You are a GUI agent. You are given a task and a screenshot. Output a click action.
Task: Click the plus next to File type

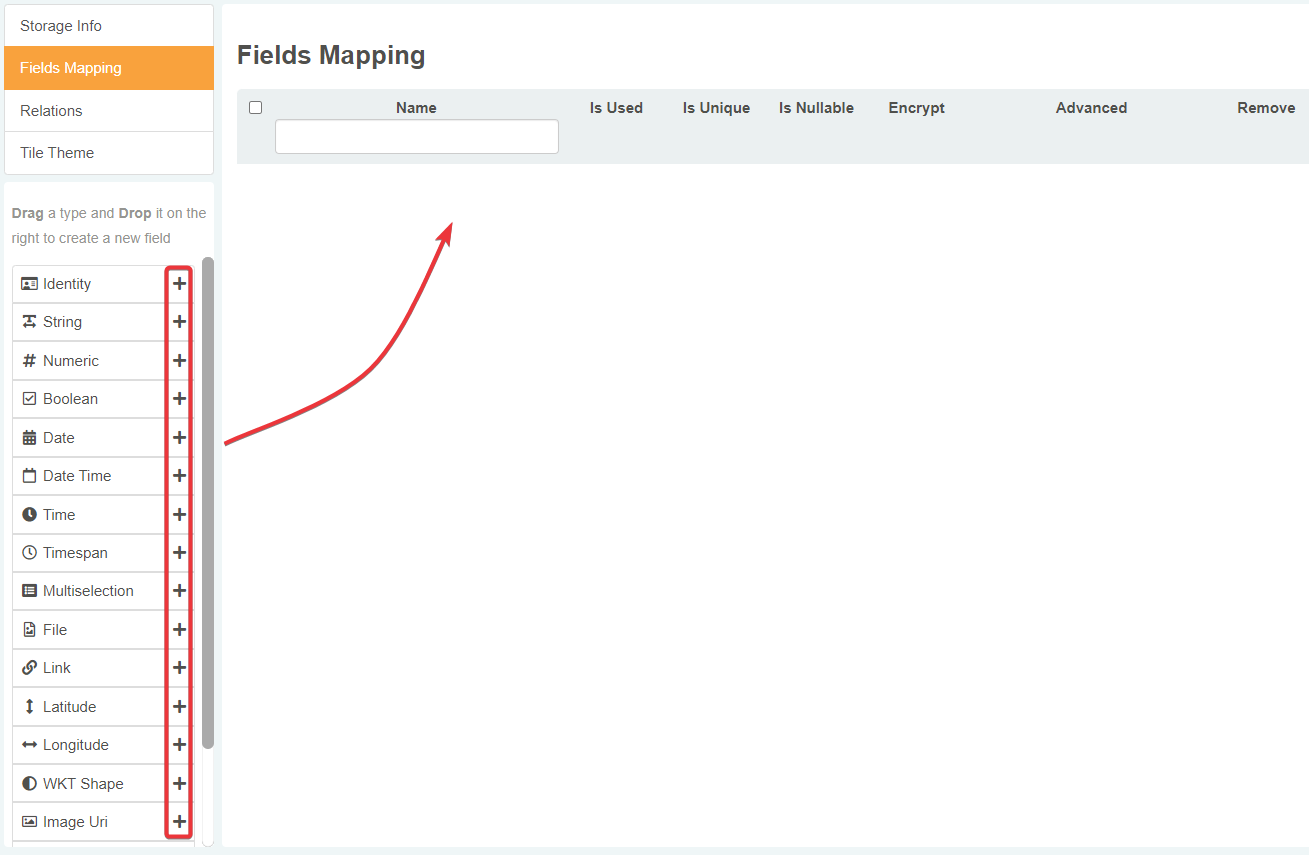[180, 630]
